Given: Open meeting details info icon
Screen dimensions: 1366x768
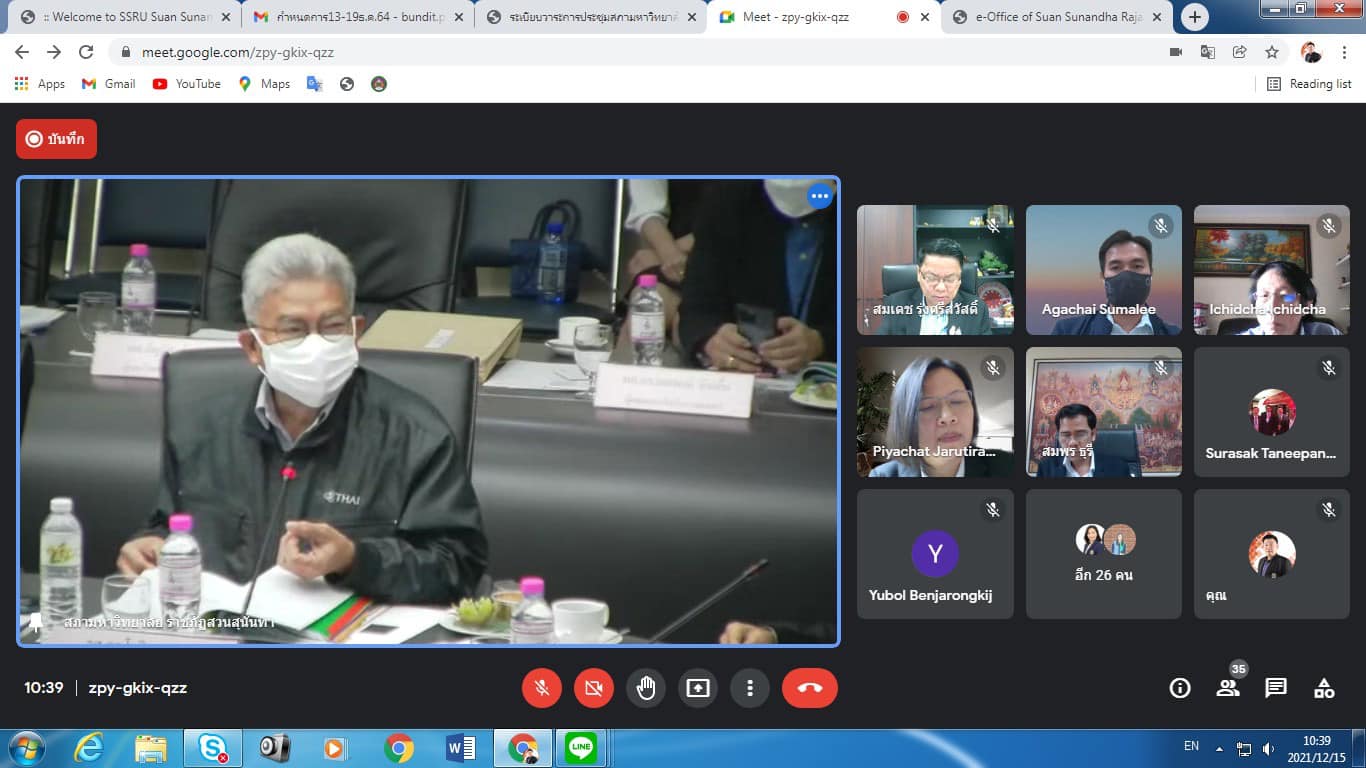Looking at the screenshot, I should pyautogui.click(x=1180, y=688).
